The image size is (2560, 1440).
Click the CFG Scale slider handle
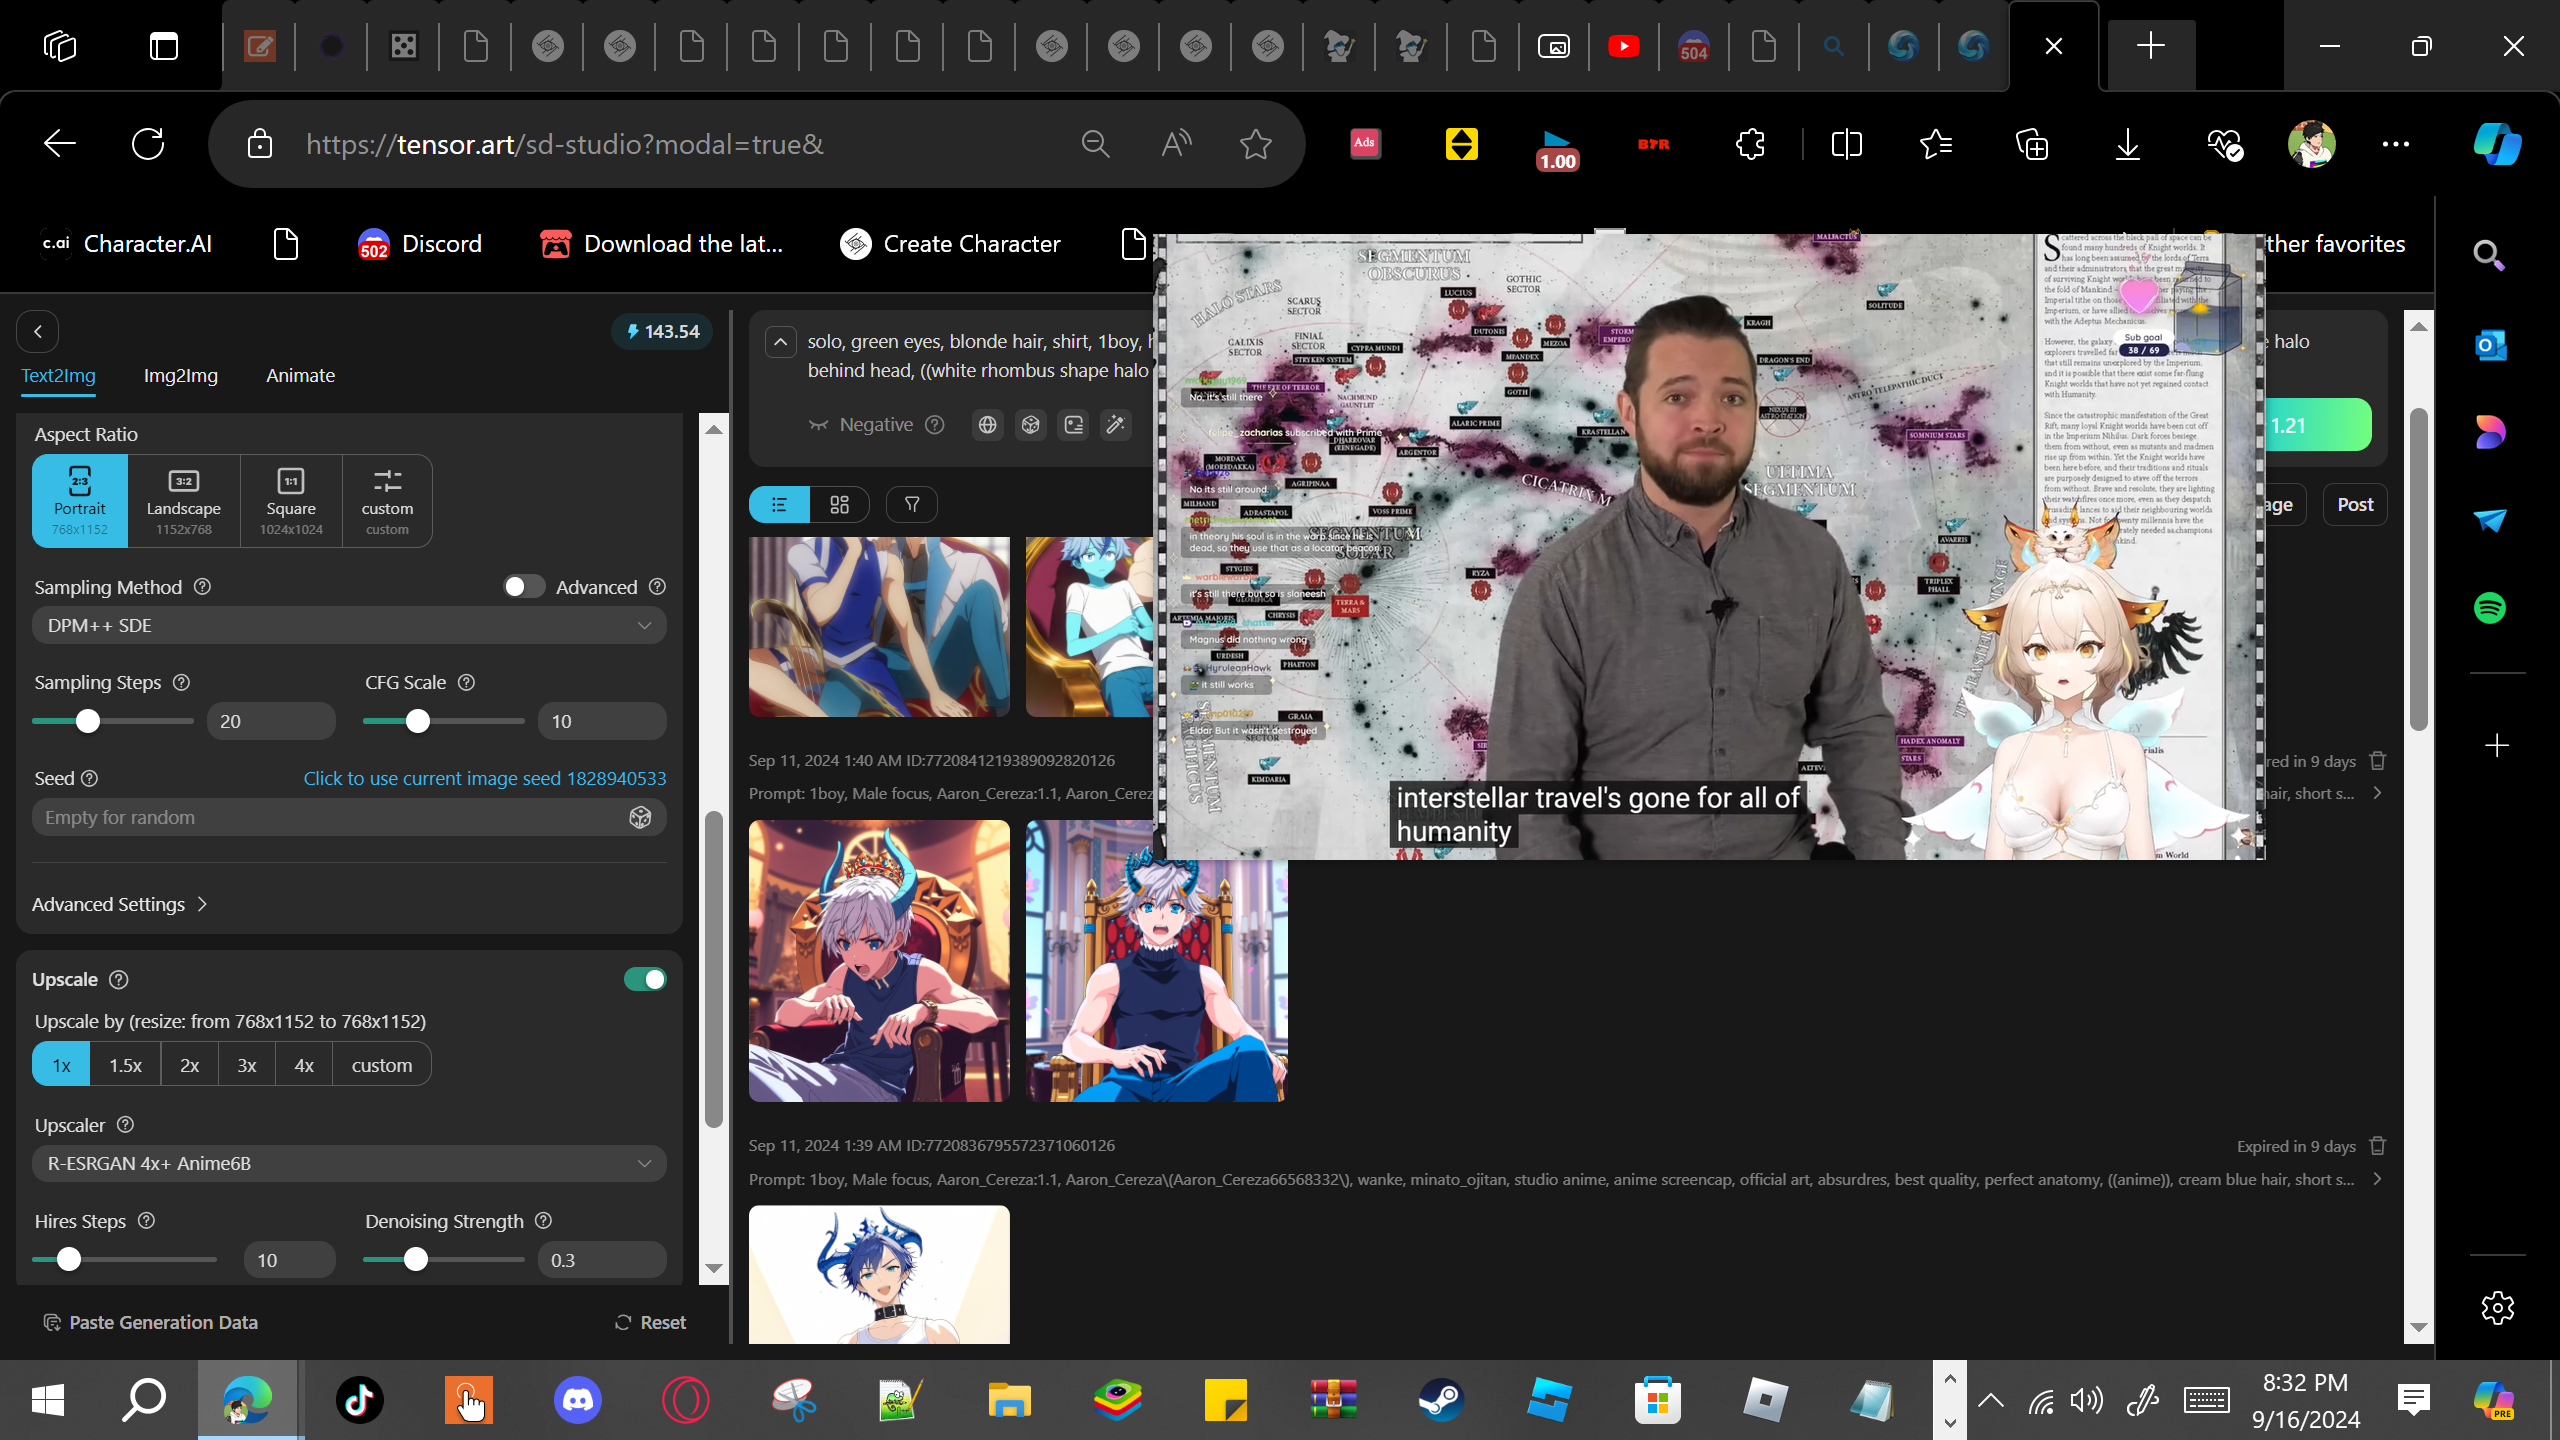[418, 721]
